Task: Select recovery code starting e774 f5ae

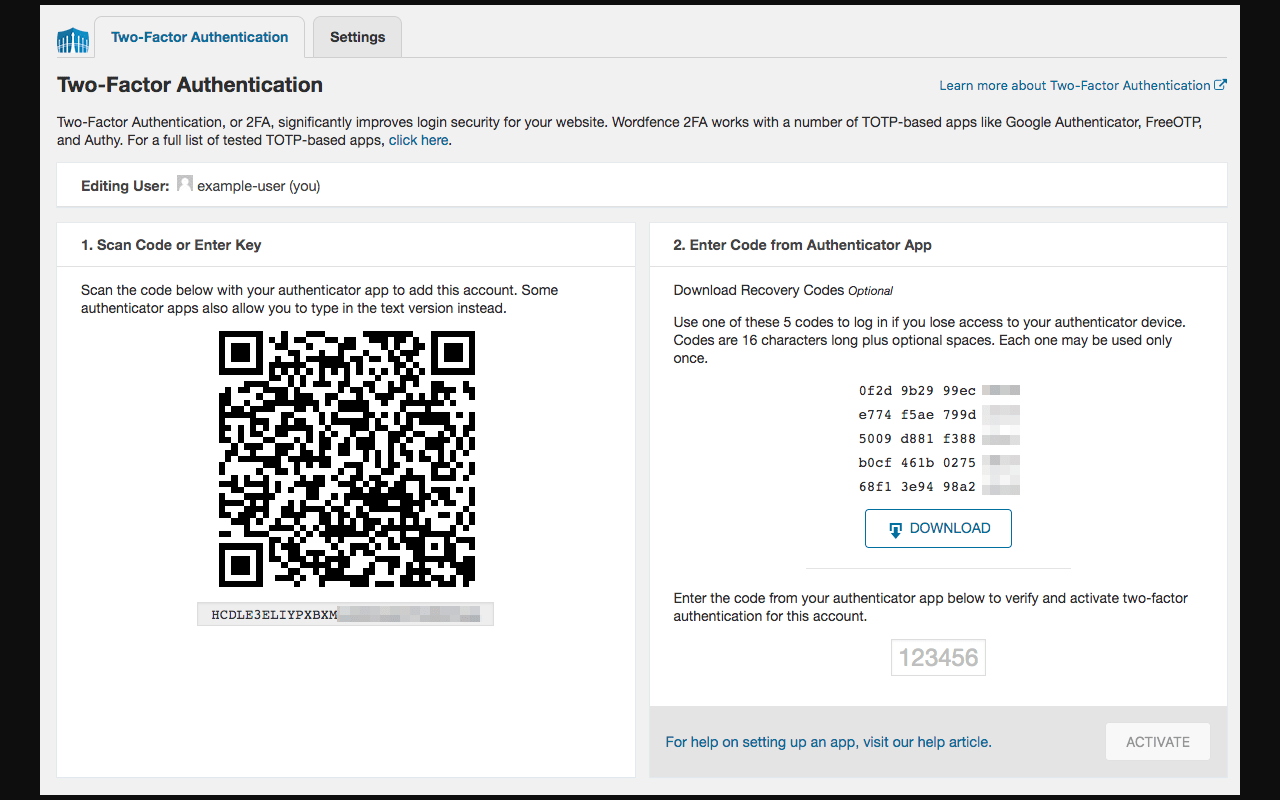Action: click(939, 415)
